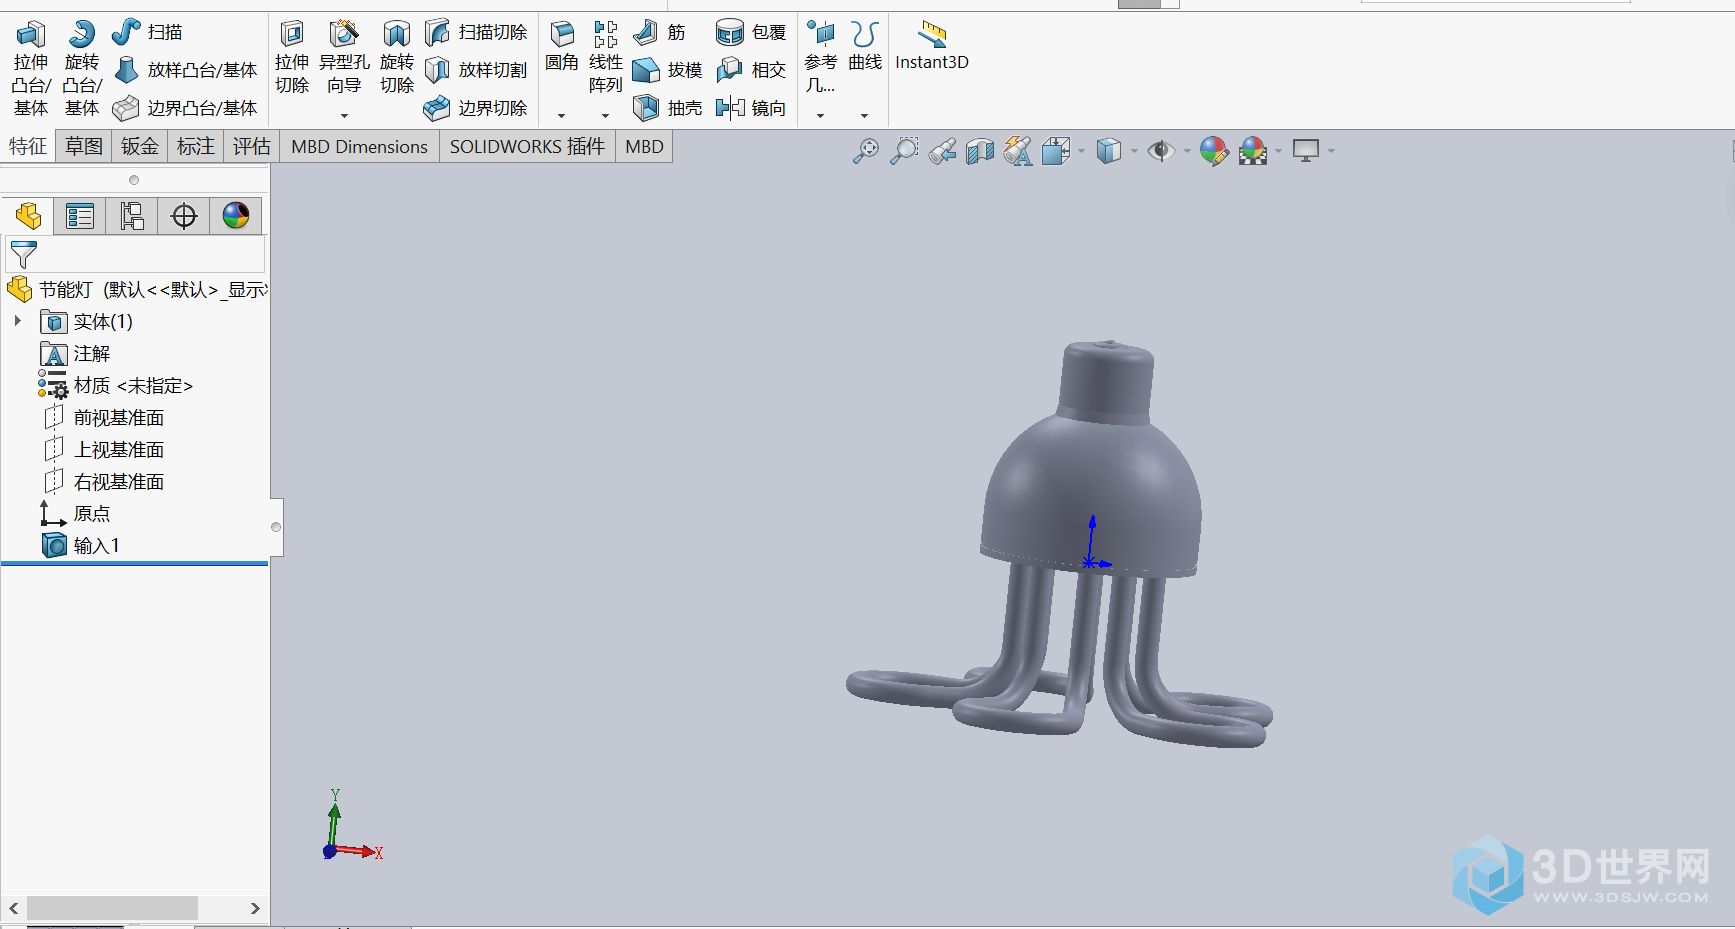Open the Curves (曲线) tool
1735x929 pixels.
click(865, 47)
